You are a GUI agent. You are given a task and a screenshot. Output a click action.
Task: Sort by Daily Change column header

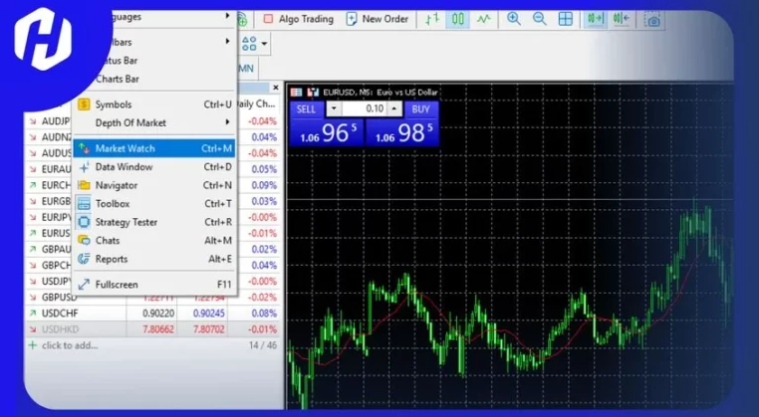tap(256, 104)
